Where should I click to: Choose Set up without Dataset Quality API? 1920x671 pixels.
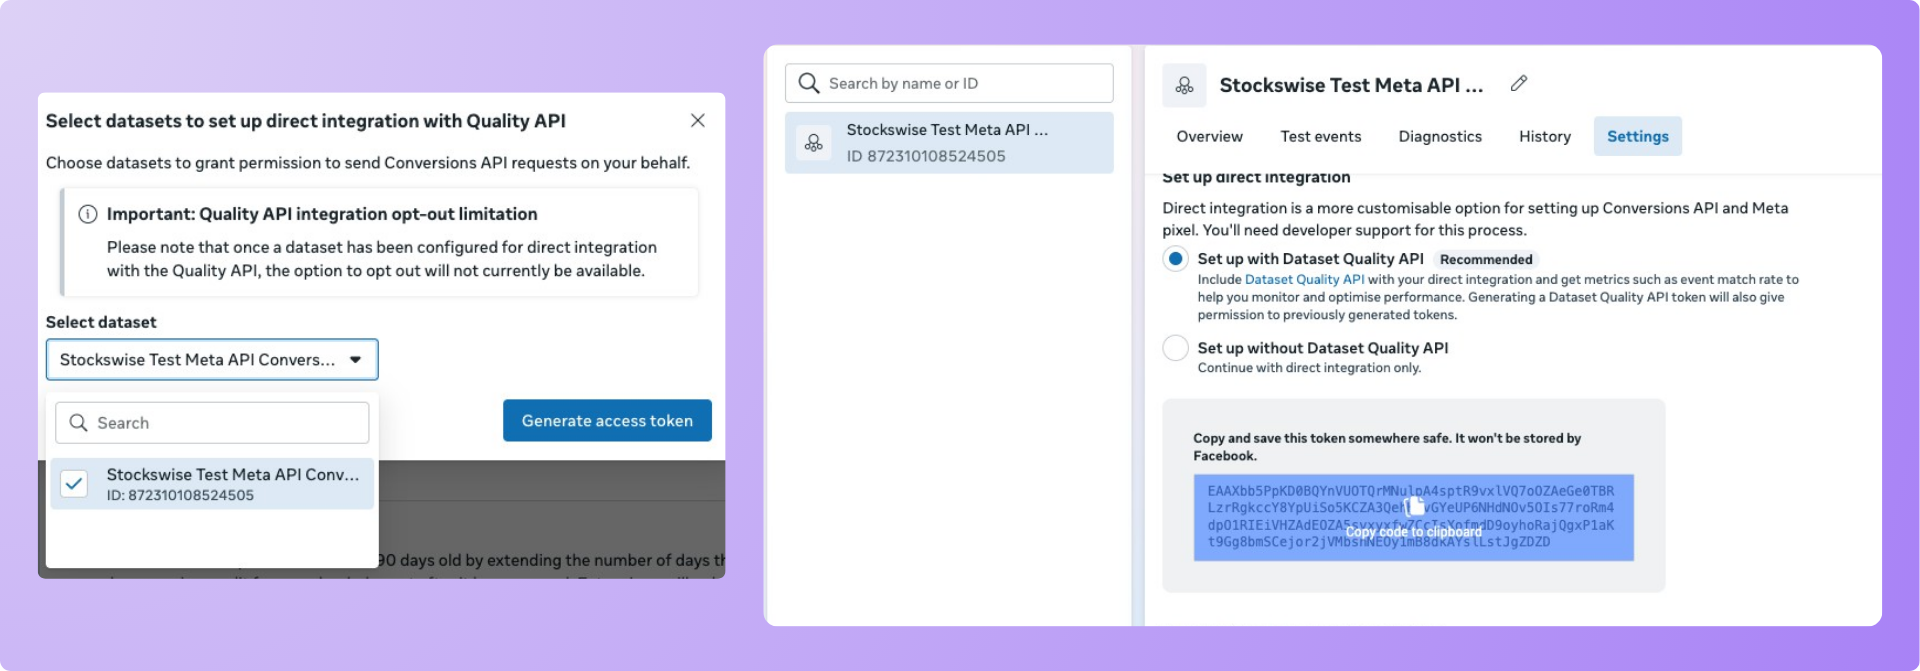[1176, 348]
